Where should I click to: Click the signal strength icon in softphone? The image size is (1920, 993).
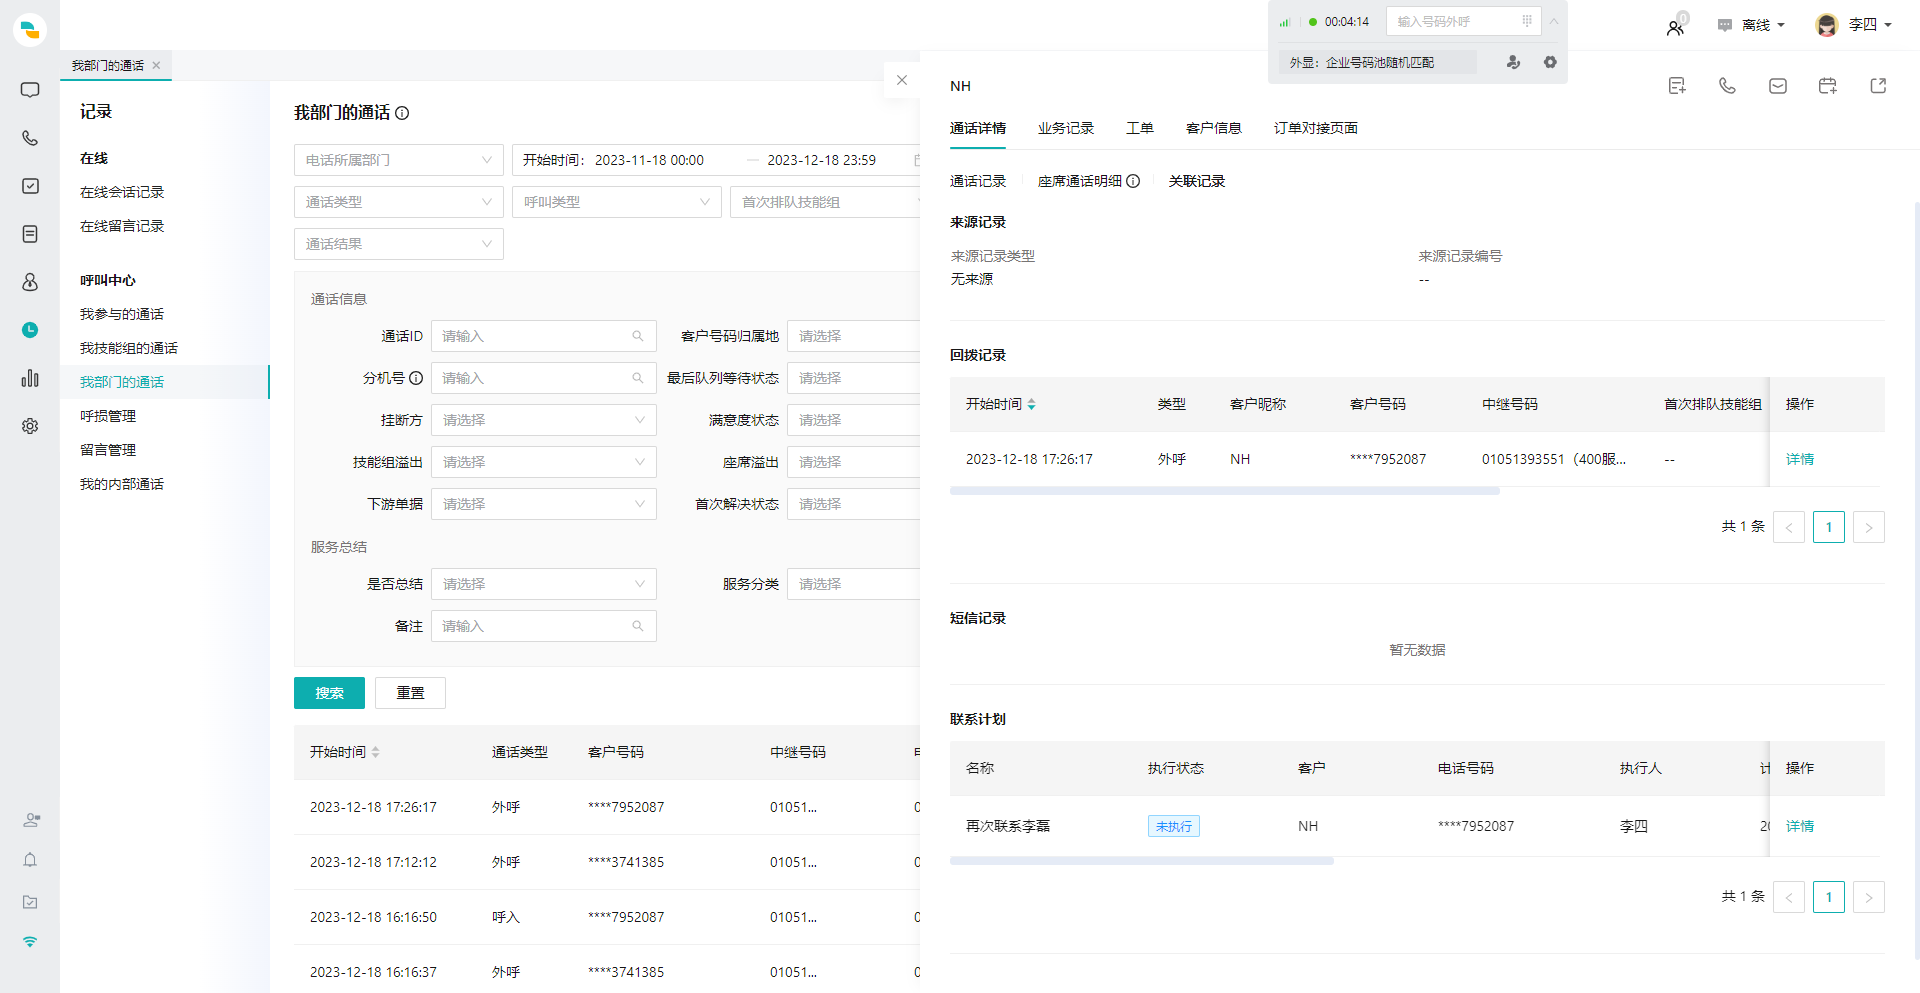(1285, 22)
